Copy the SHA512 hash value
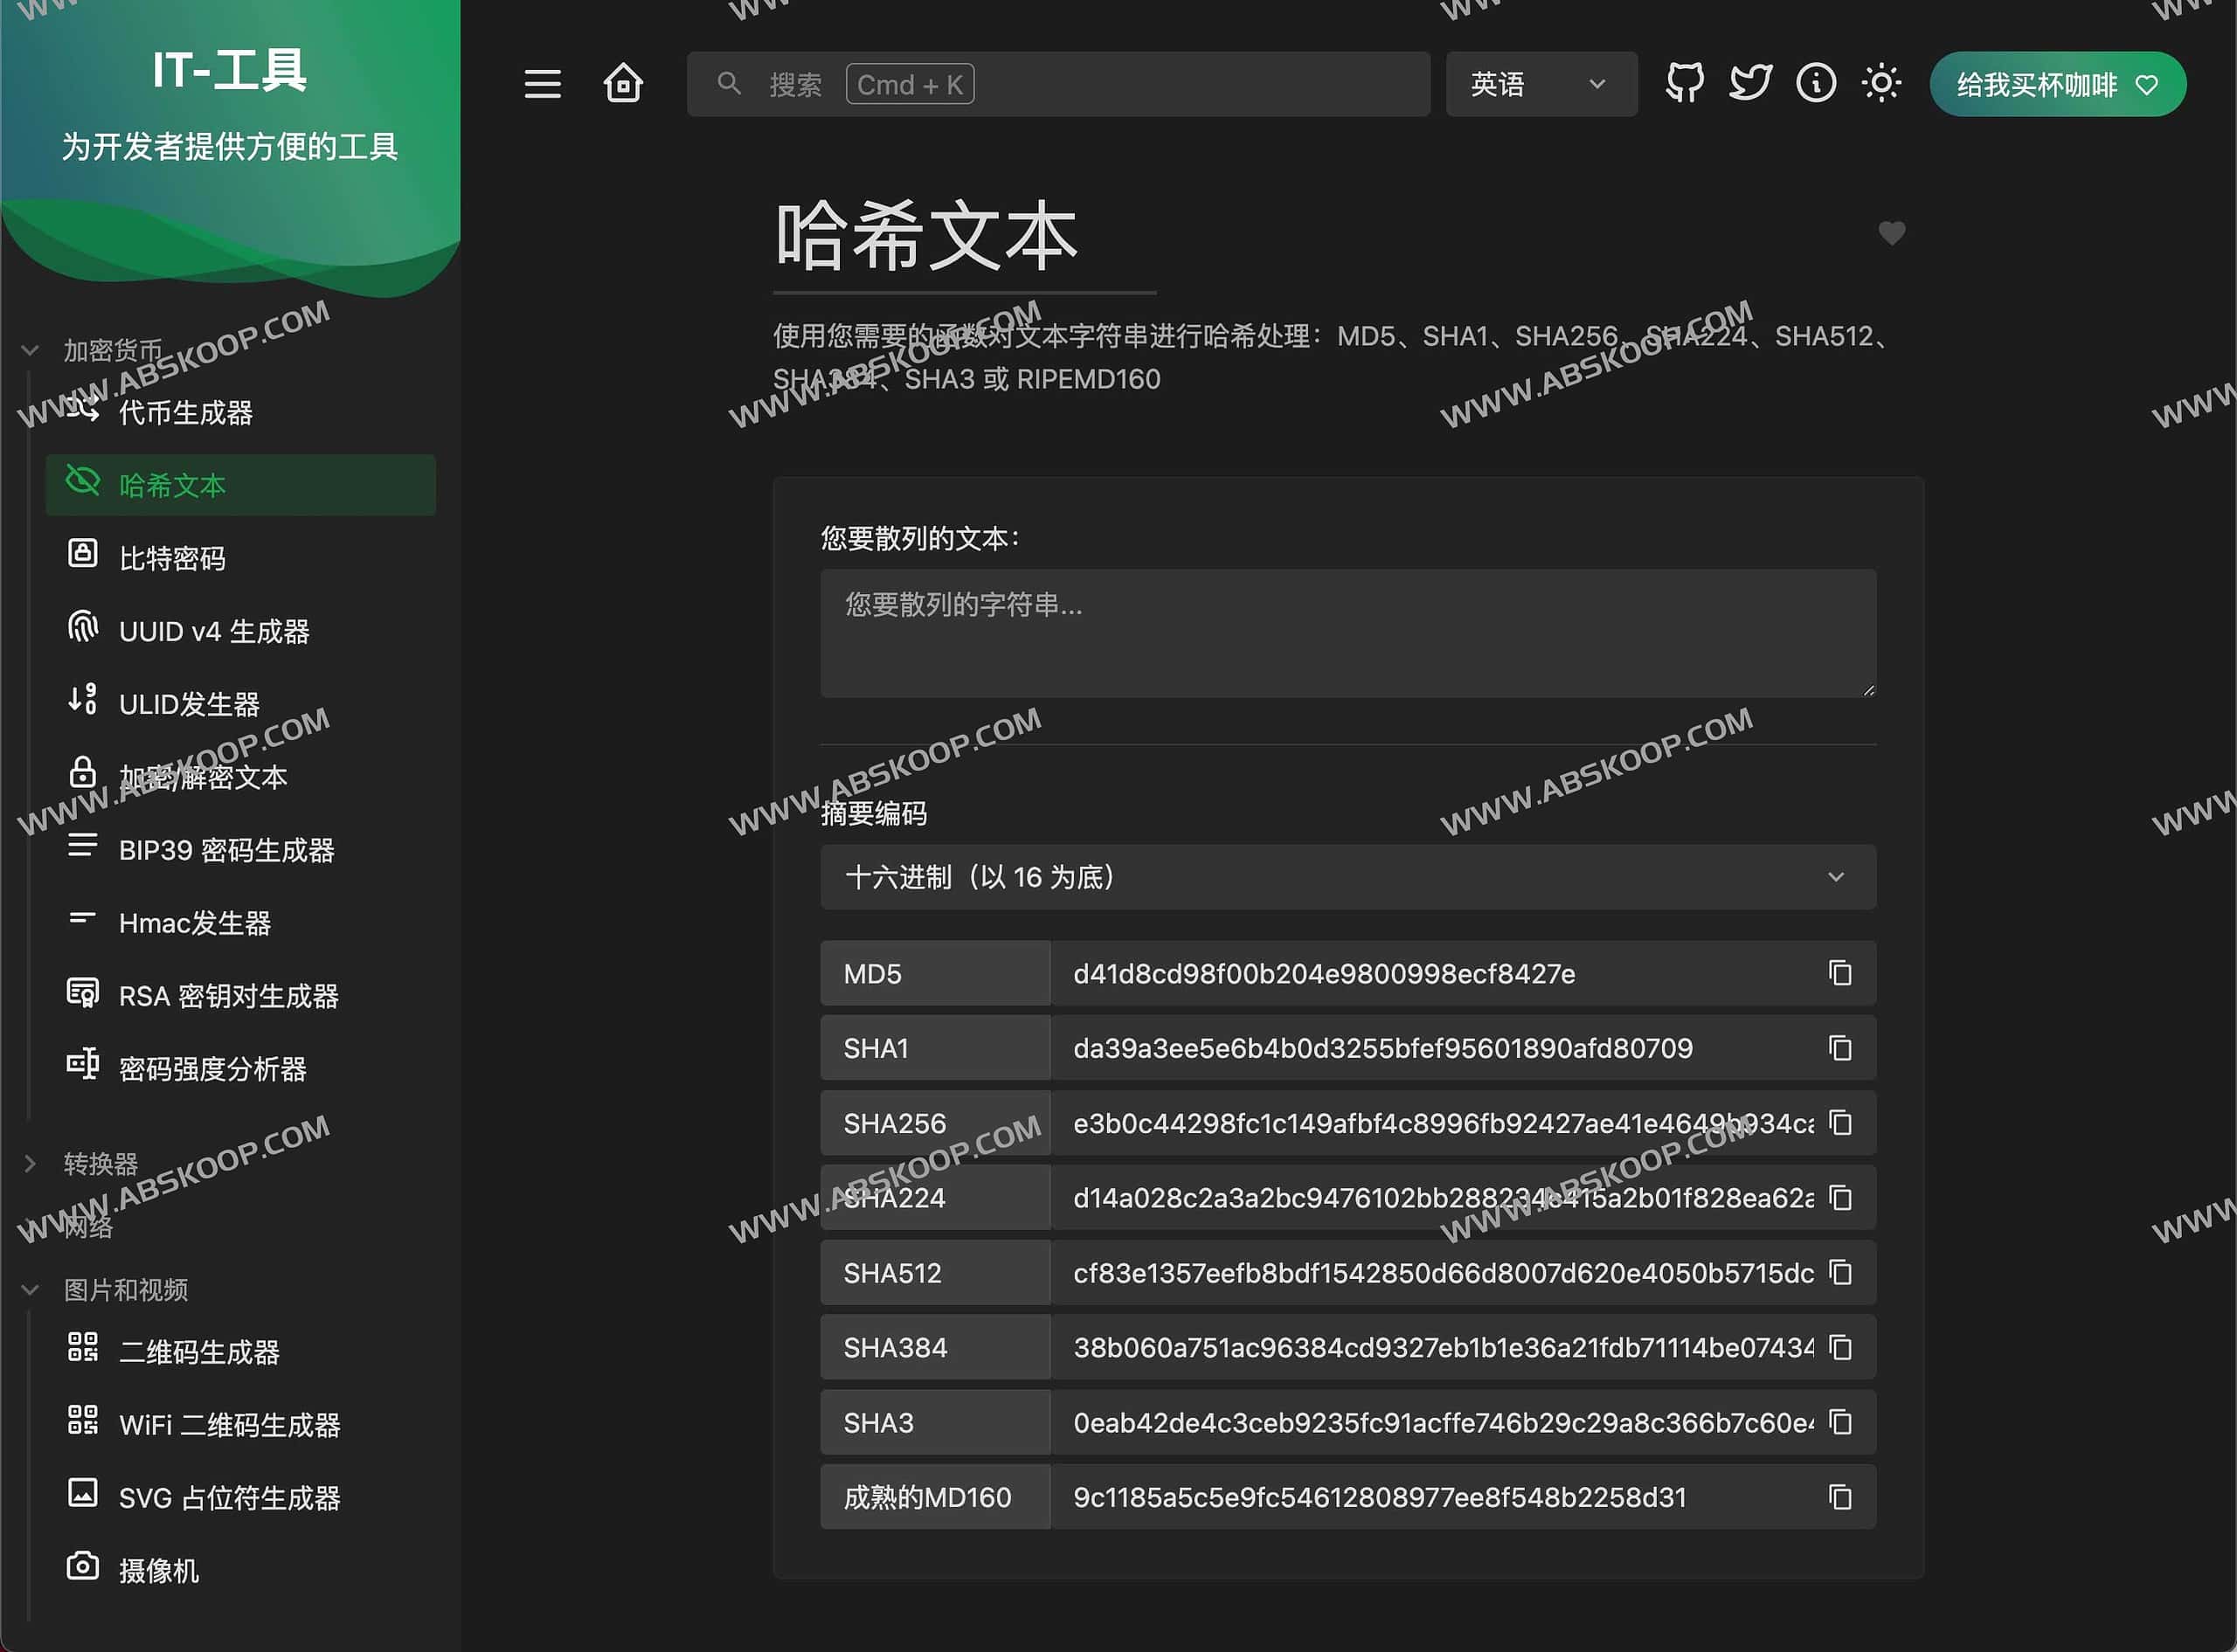 coord(1840,1272)
